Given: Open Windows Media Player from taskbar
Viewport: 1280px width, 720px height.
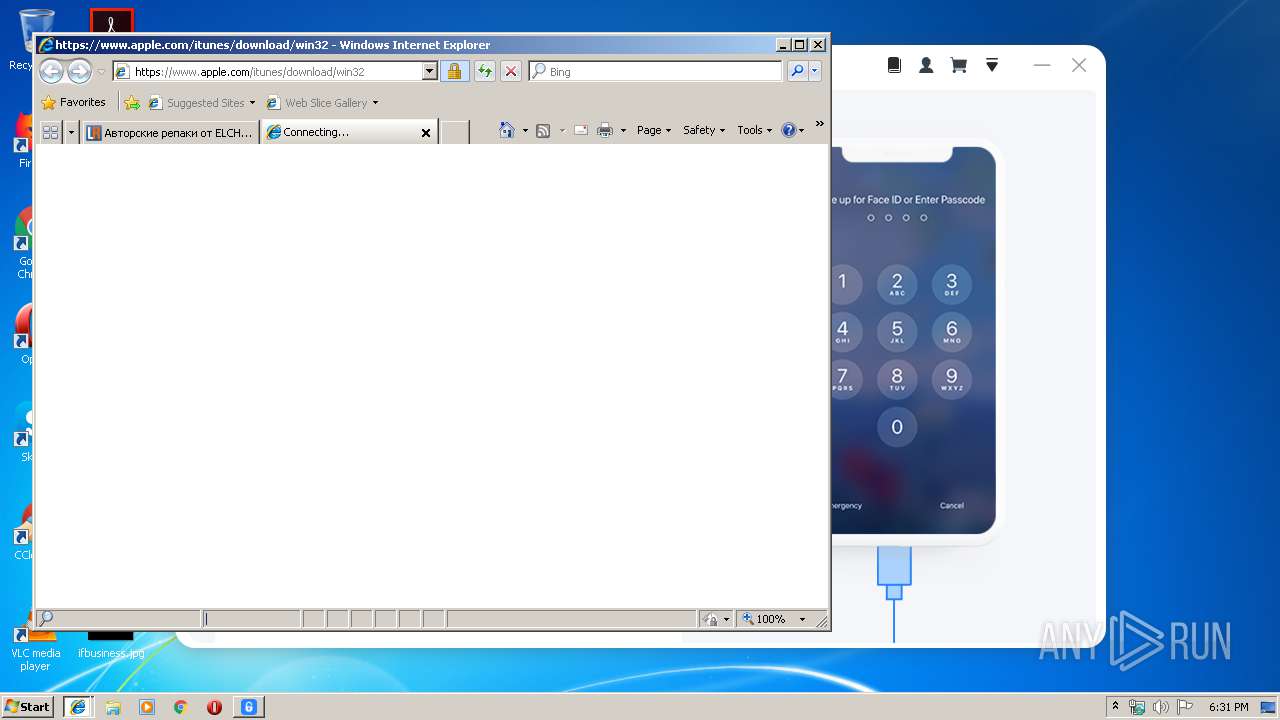Looking at the screenshot, I should [x=147, y=707].
